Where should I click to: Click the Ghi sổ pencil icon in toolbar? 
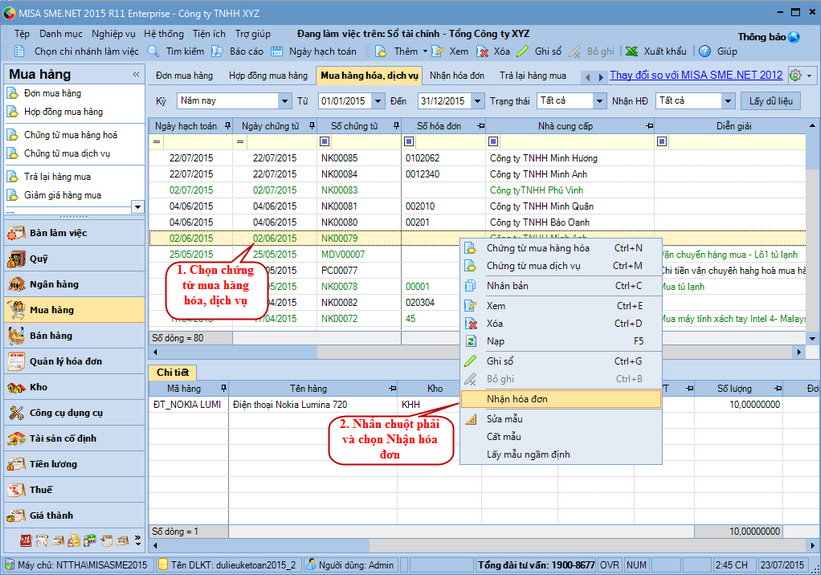pos(523,51)
